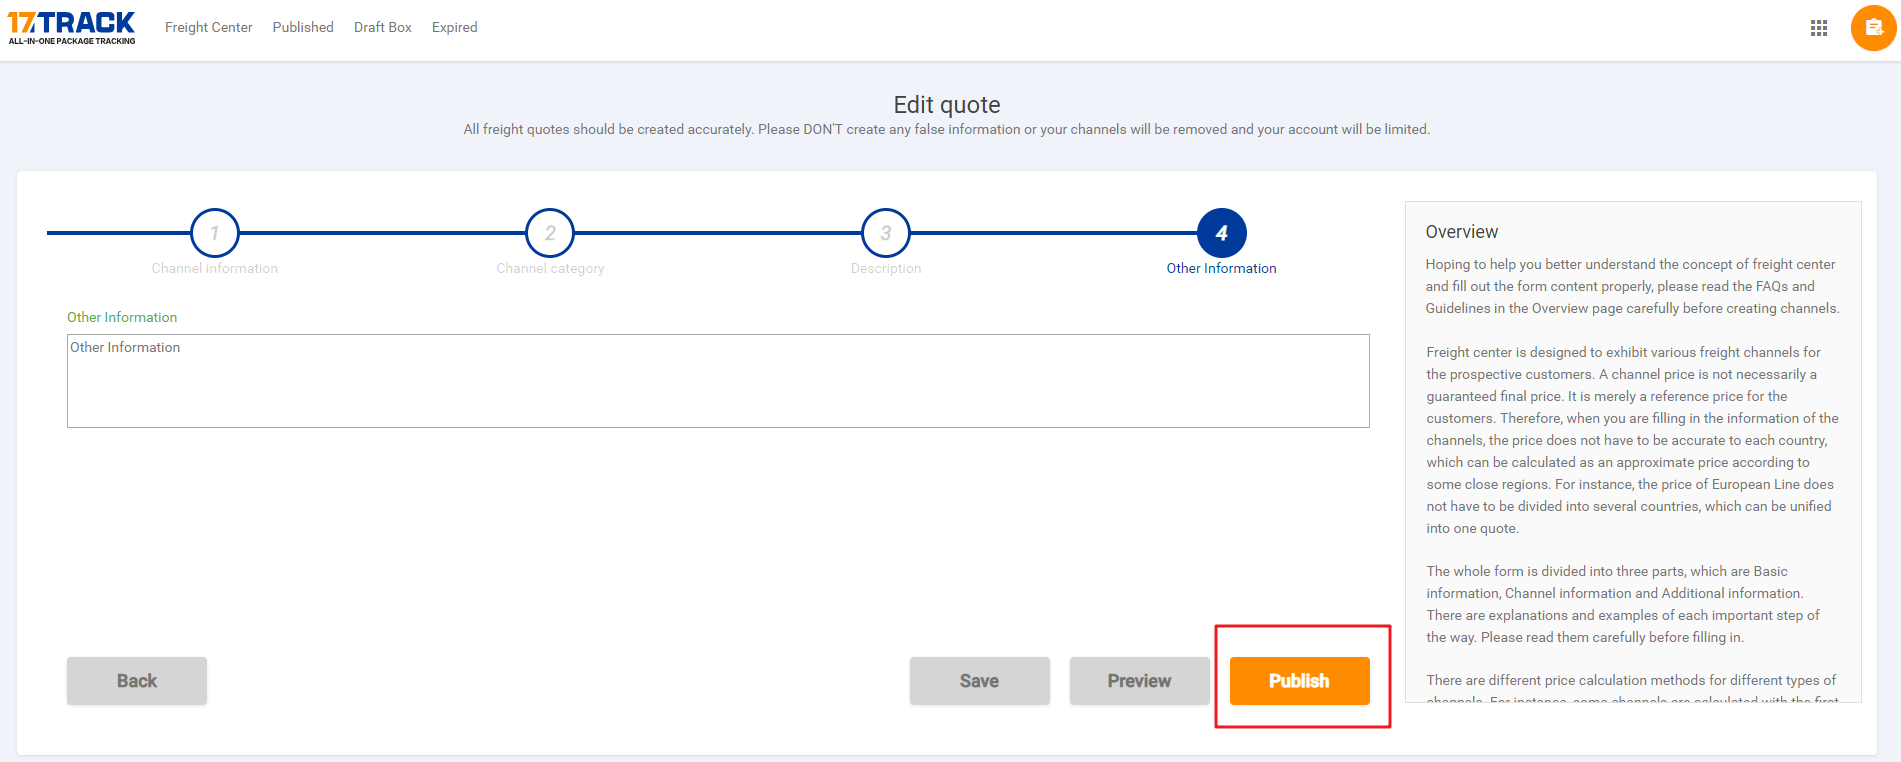Click the Channel information step label
1901x762 pixels.
215,268
